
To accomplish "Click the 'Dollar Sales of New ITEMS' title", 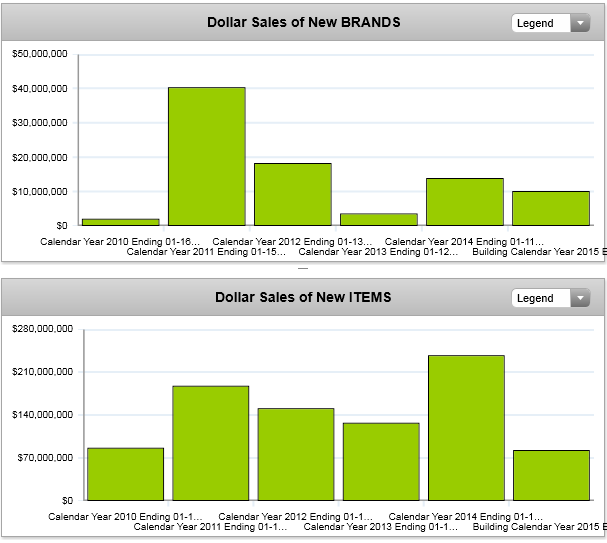I will pos(303,297).
